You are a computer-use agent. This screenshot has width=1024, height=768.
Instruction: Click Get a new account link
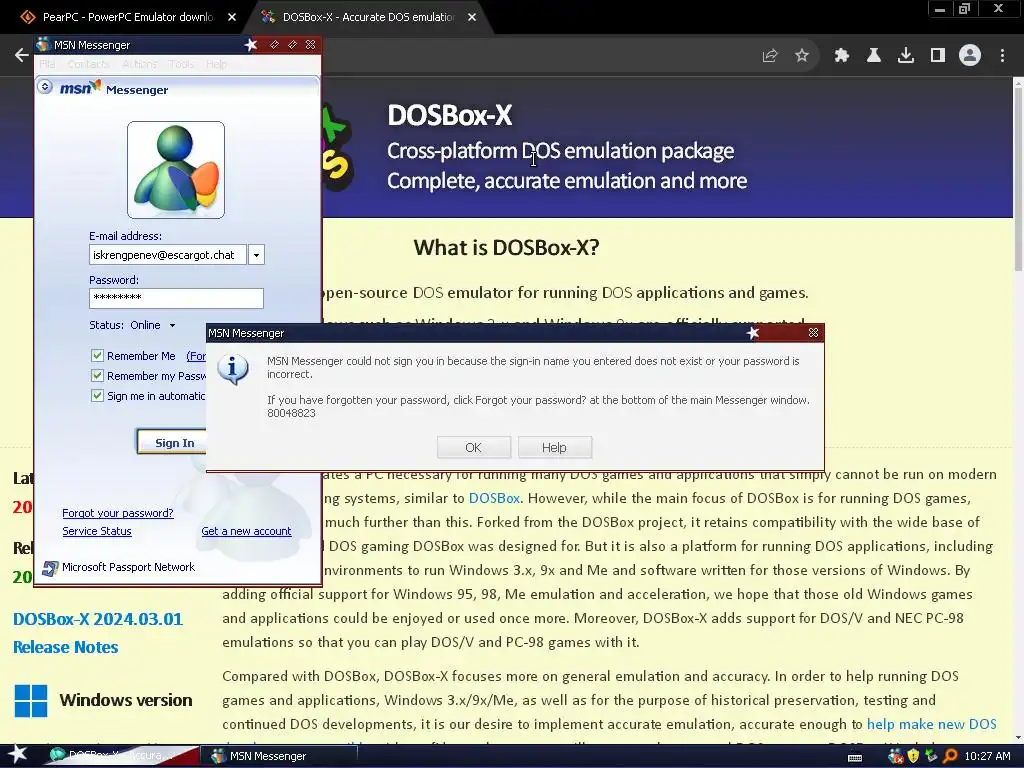point(246,532)
